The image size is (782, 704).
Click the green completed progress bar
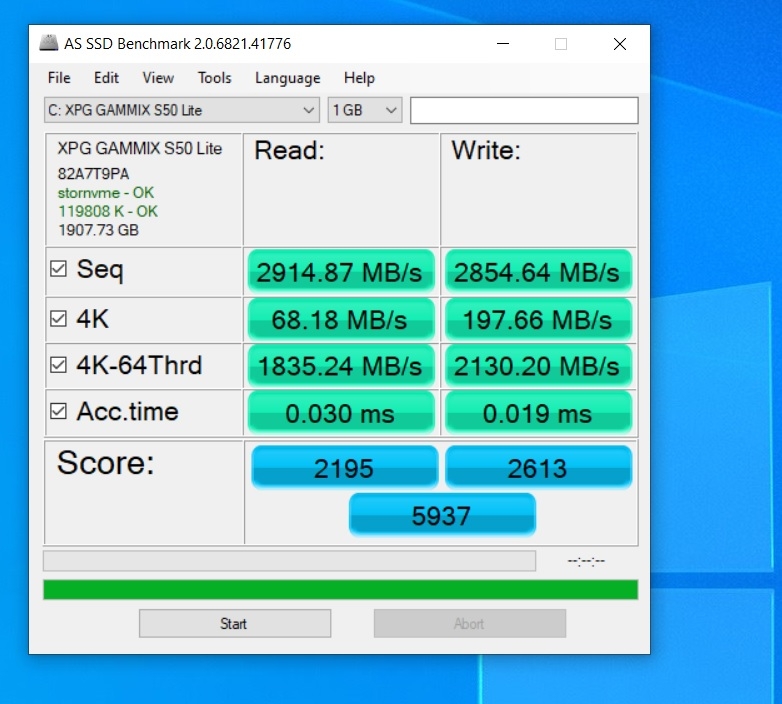coord(341,589)
